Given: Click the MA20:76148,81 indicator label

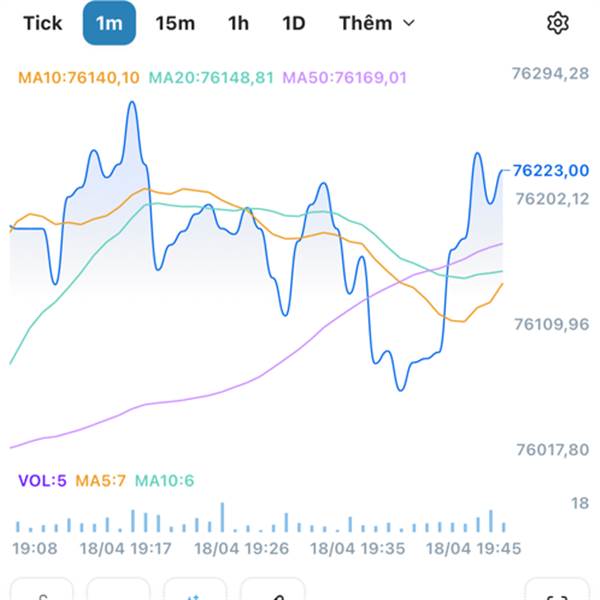Looking at the screenshot, I should tap(211, 77).
